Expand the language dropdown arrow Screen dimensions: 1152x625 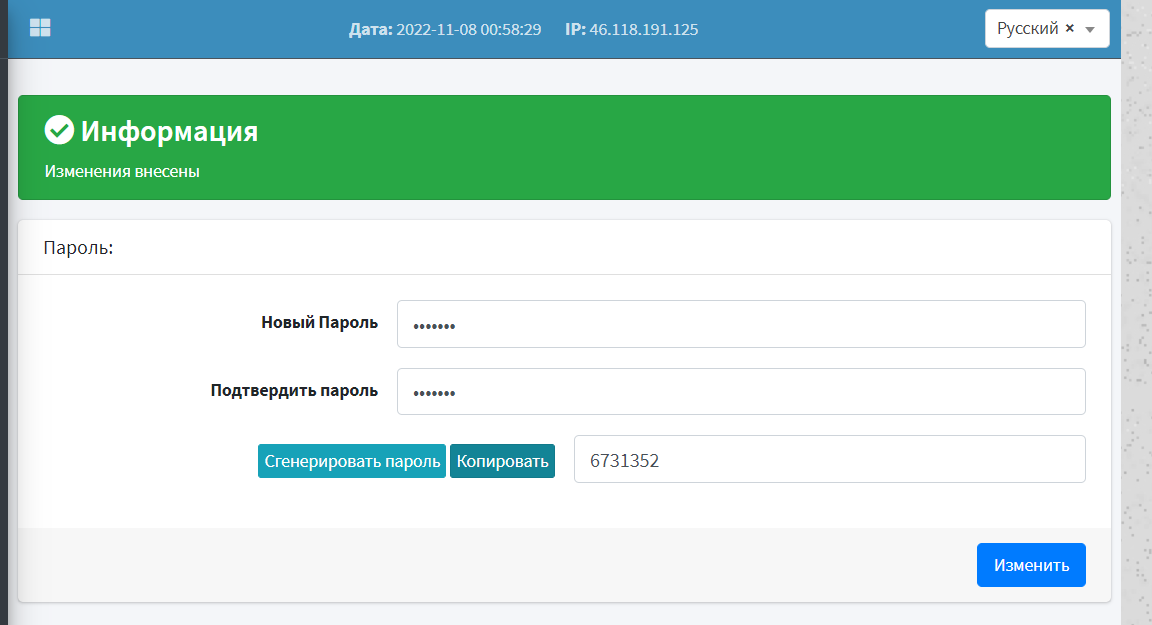click(1090, 30)
